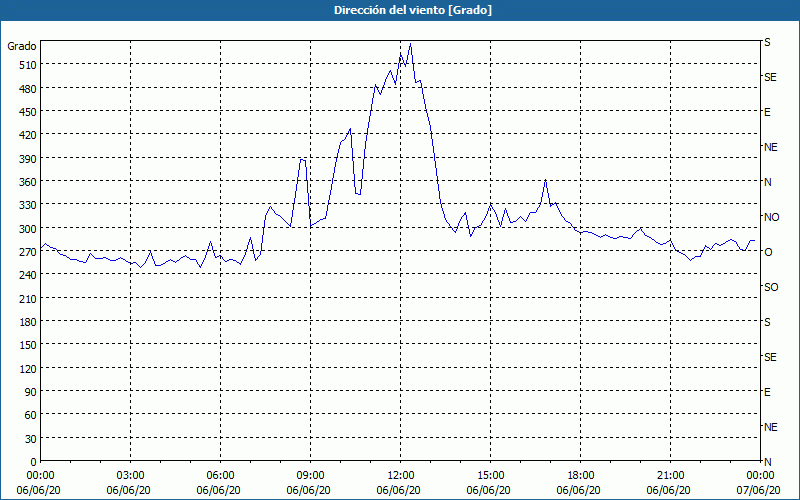800x500 pixels.
Task: Pick the 150 degree axis label
Action: 28,345
